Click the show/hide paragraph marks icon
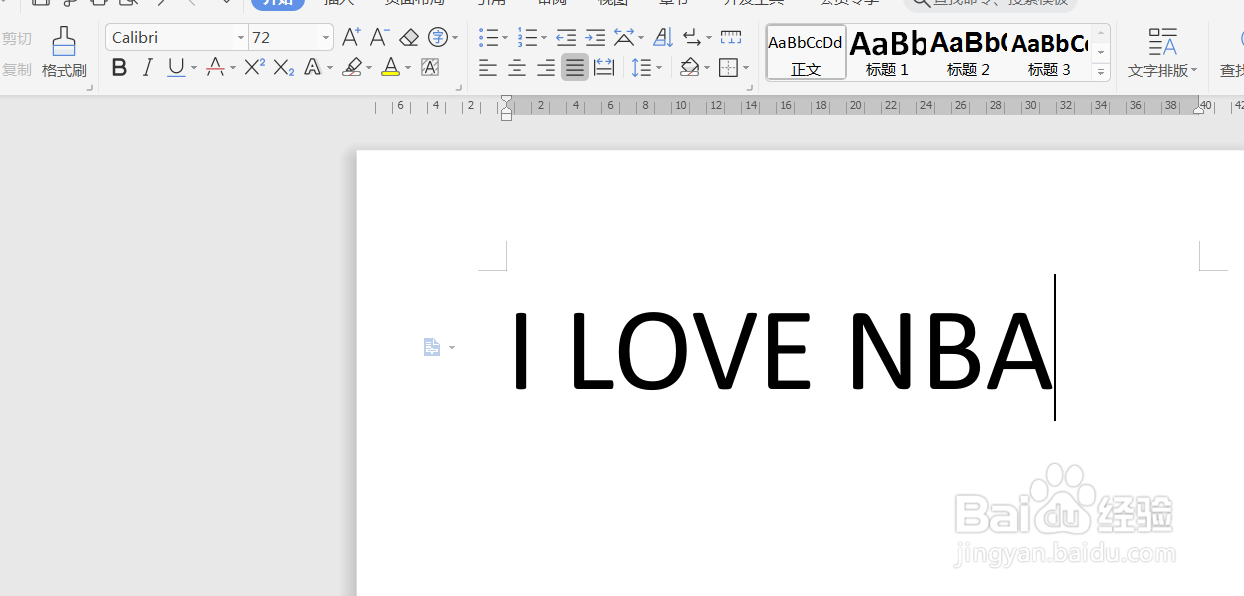This screenshot has height=596, width=1244. point(692,38)
